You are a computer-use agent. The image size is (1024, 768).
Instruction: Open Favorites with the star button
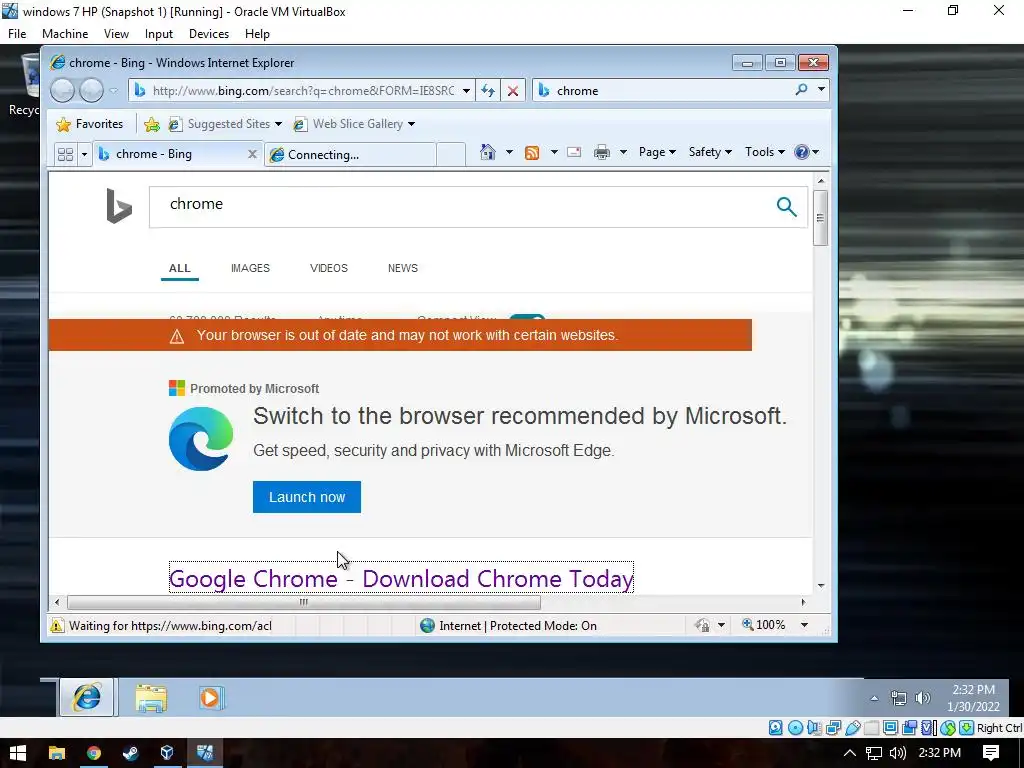pos(63,124)
